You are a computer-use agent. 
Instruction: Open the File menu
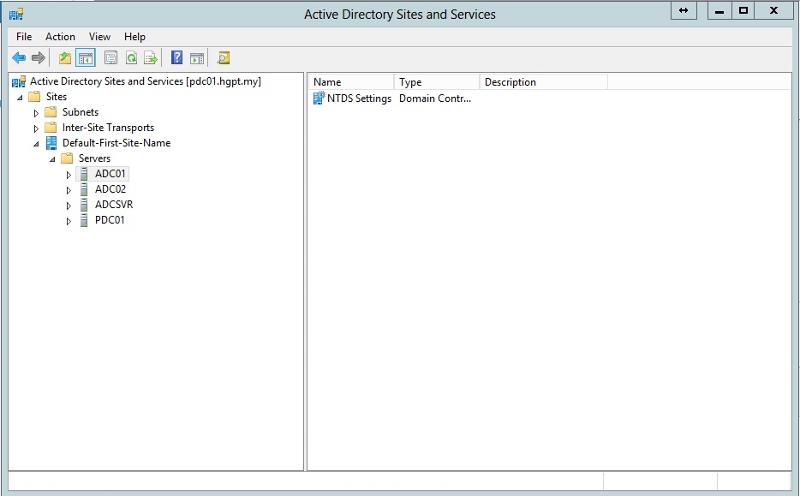[x=24, y=36]
